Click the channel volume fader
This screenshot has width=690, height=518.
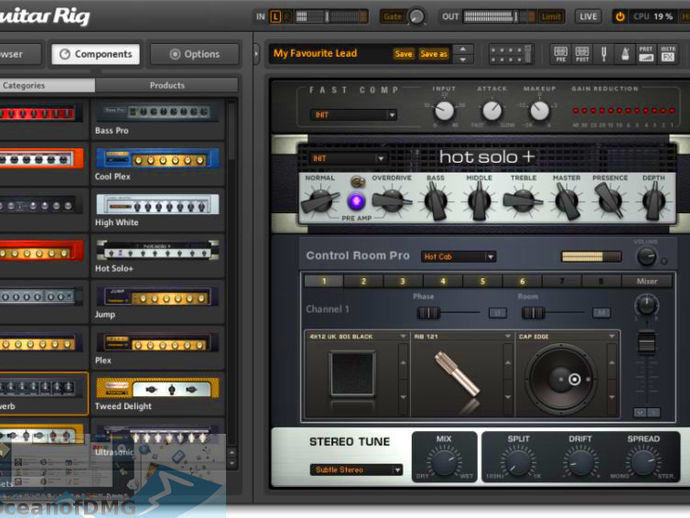(x=646, y=343)
